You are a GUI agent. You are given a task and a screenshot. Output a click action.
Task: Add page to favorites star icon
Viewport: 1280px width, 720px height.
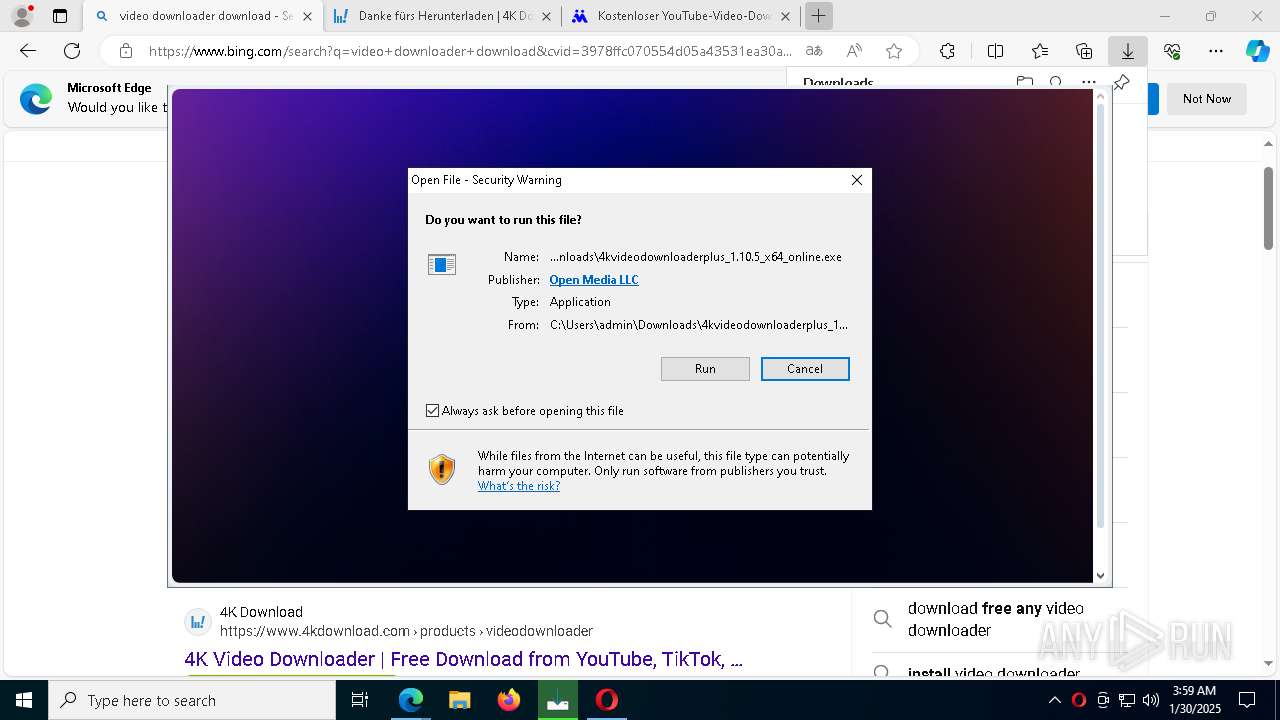click(x=894, y=51)
